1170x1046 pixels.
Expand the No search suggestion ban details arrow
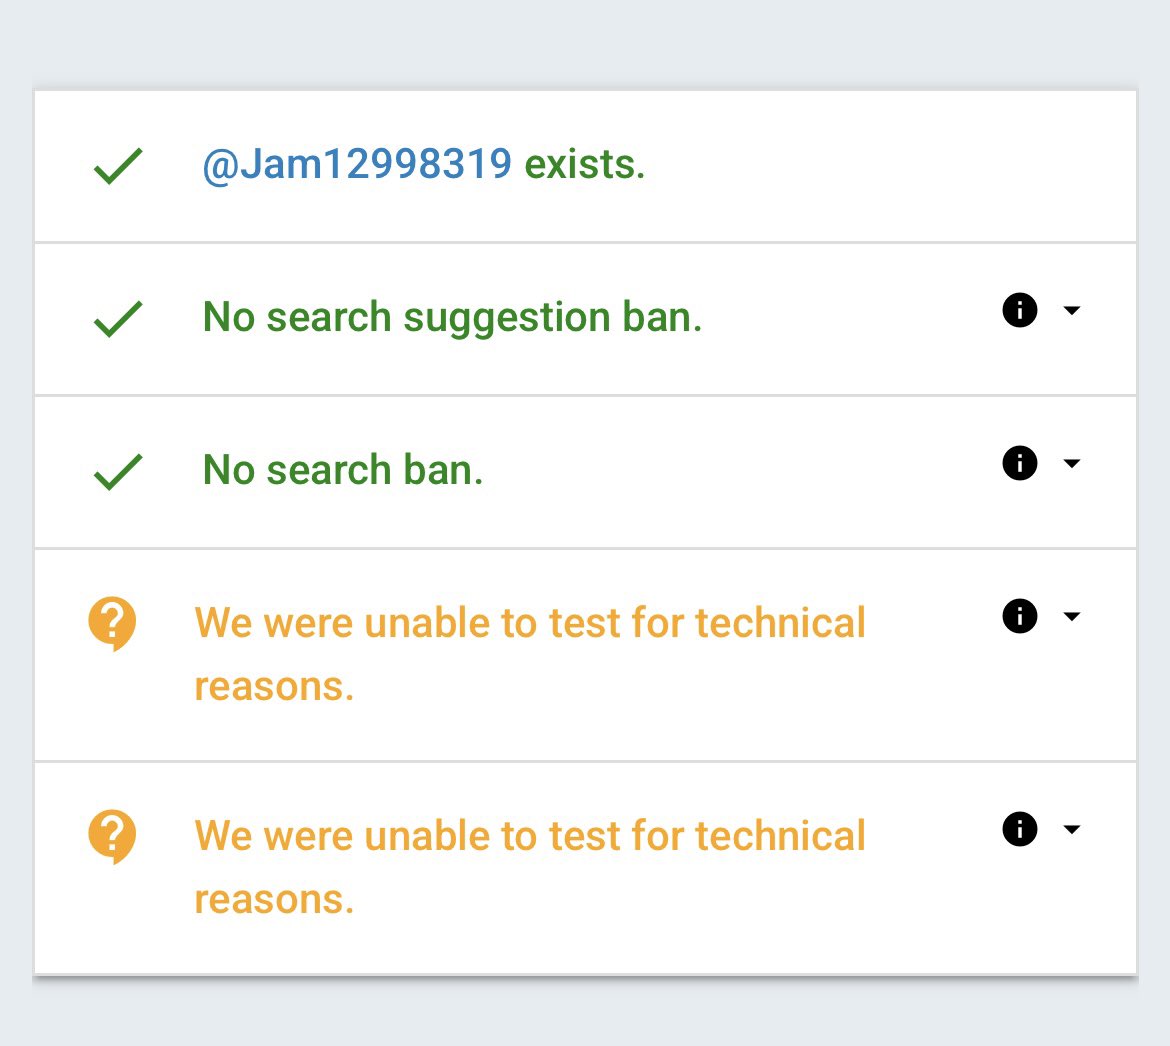point(1072,311)
